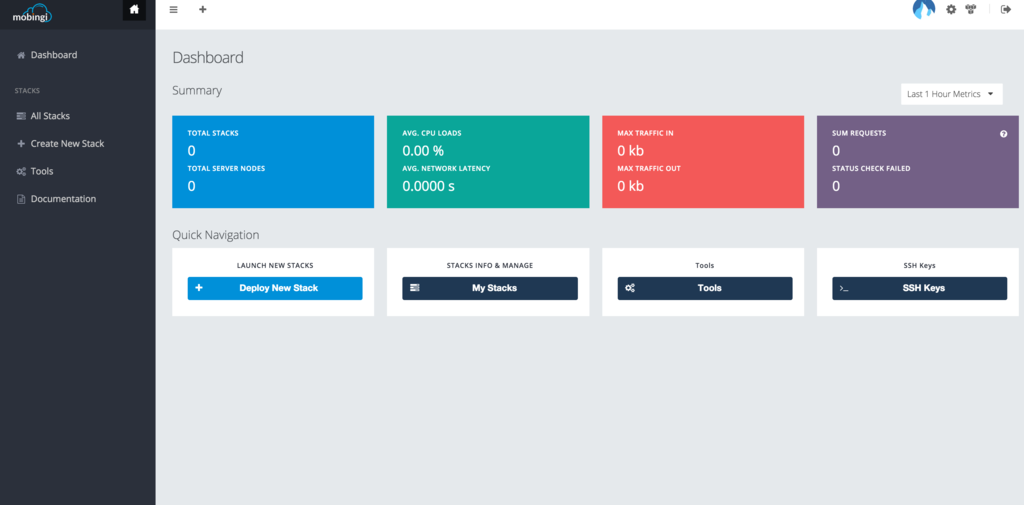Click the STATUS CHECK FAILED label
This screenshot has width=1024, height=505.
(871, 169)
